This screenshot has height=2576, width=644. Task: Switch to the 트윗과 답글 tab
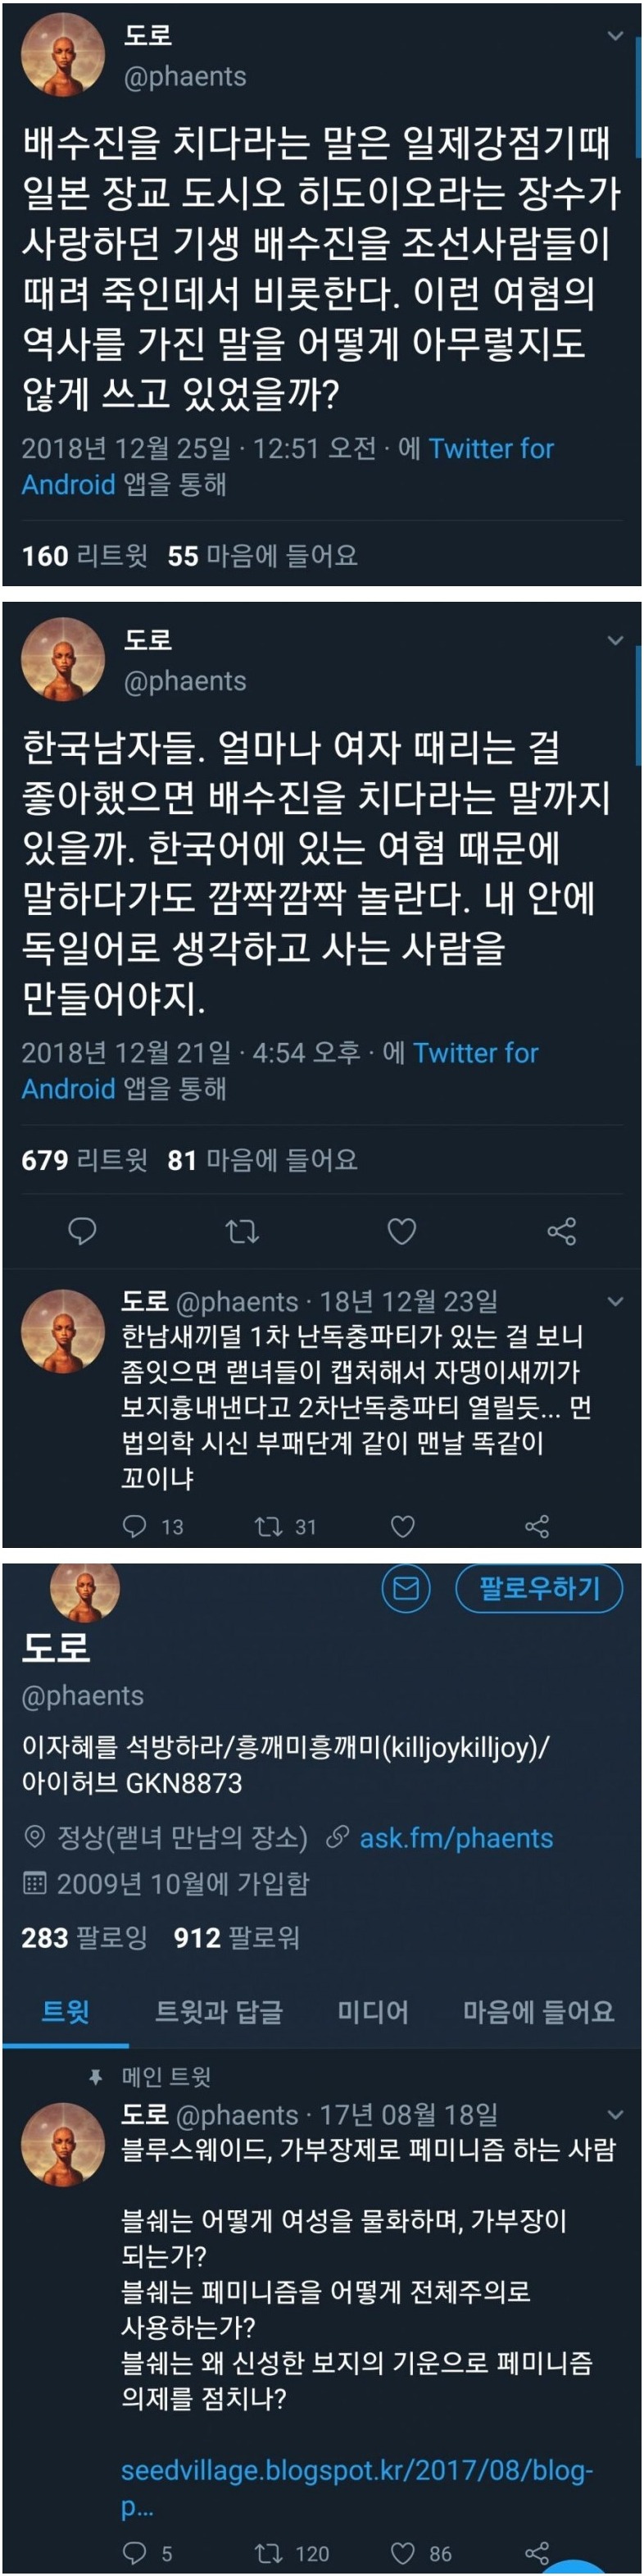pyautogui.click(x=218, y=2010)
